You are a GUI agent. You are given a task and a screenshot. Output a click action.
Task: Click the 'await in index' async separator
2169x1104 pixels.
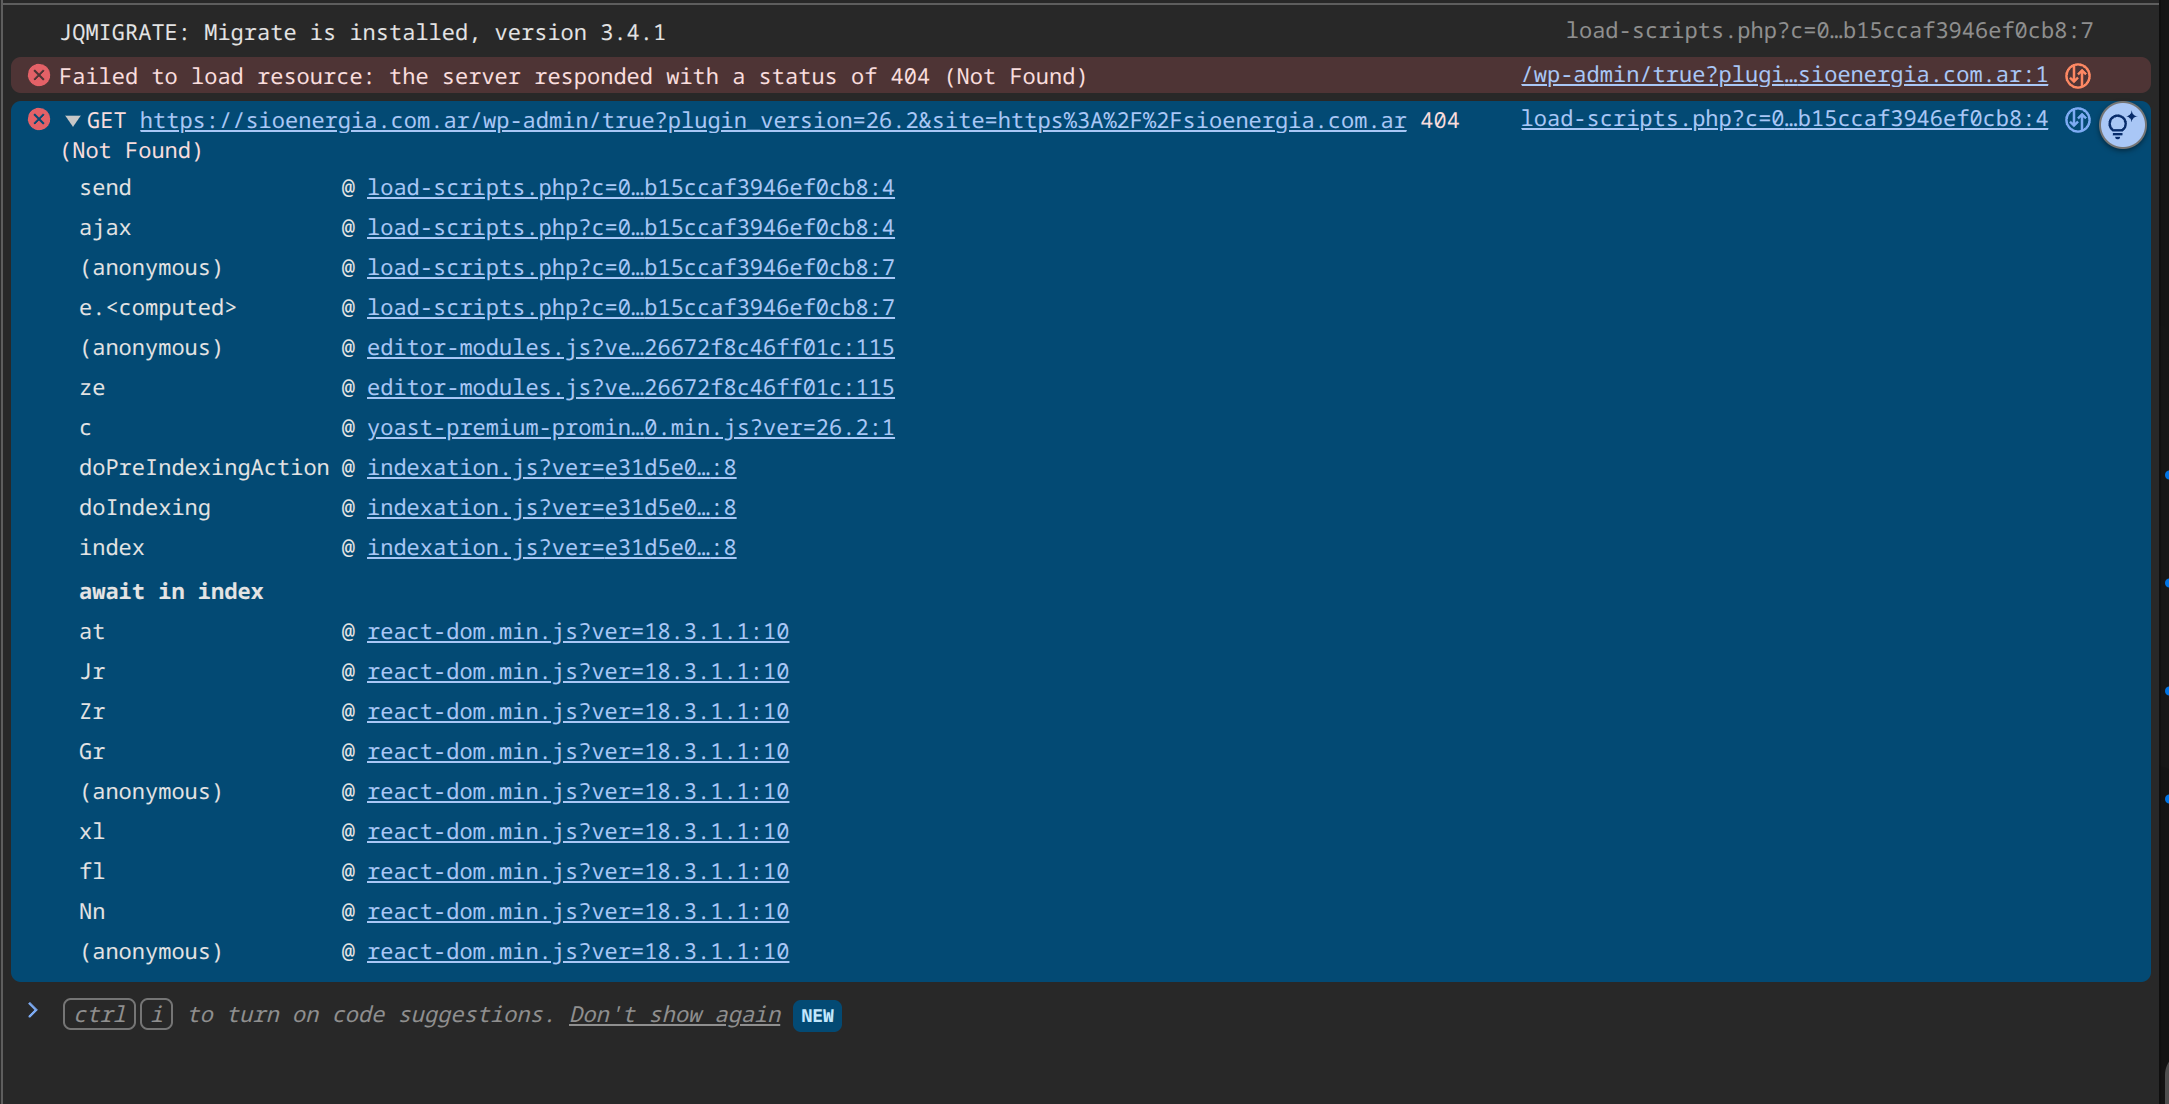pyautogui.click(x=171, y=592)
